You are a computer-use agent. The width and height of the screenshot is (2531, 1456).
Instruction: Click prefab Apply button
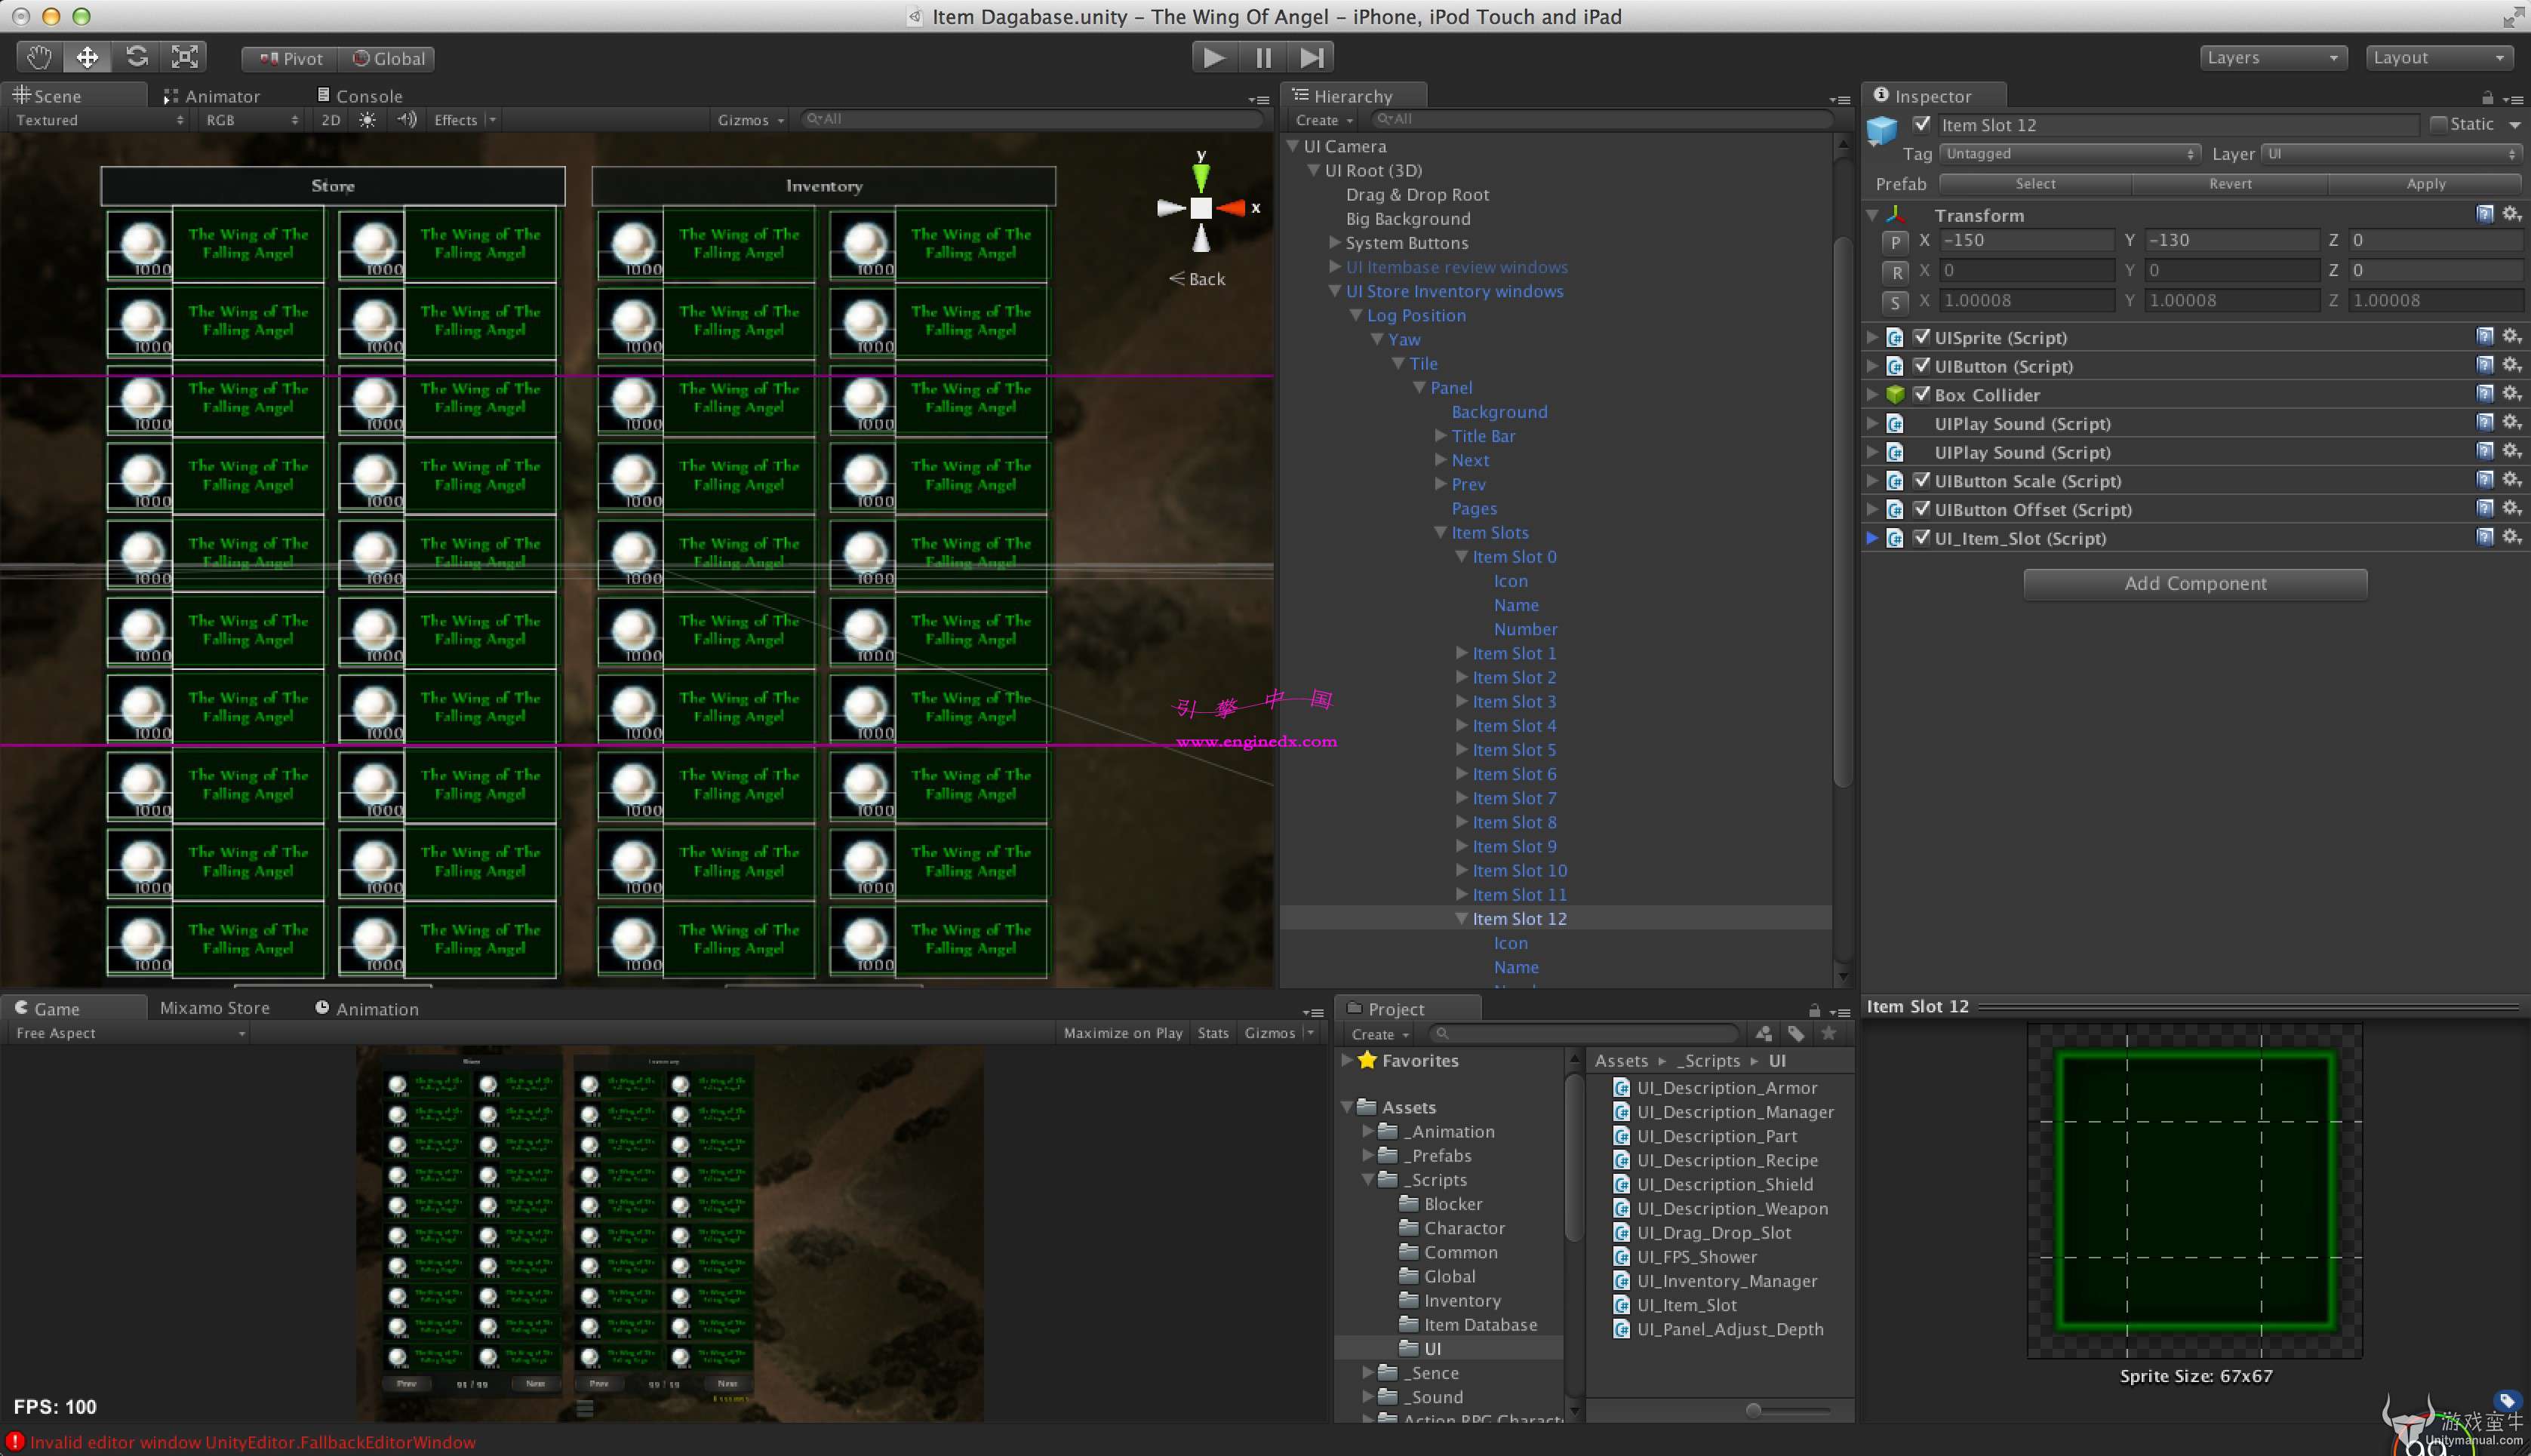(x=2425, y=184)
